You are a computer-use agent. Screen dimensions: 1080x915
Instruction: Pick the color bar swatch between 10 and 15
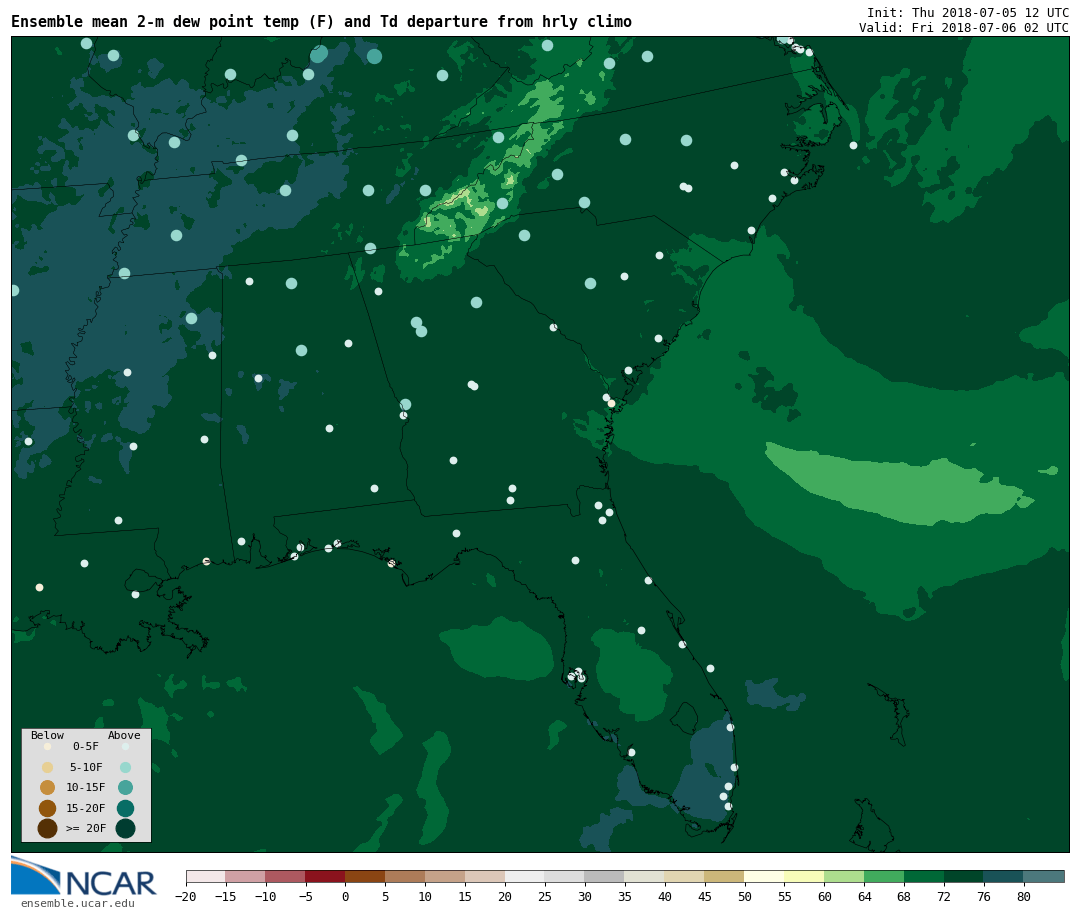(x=445, y=876)
